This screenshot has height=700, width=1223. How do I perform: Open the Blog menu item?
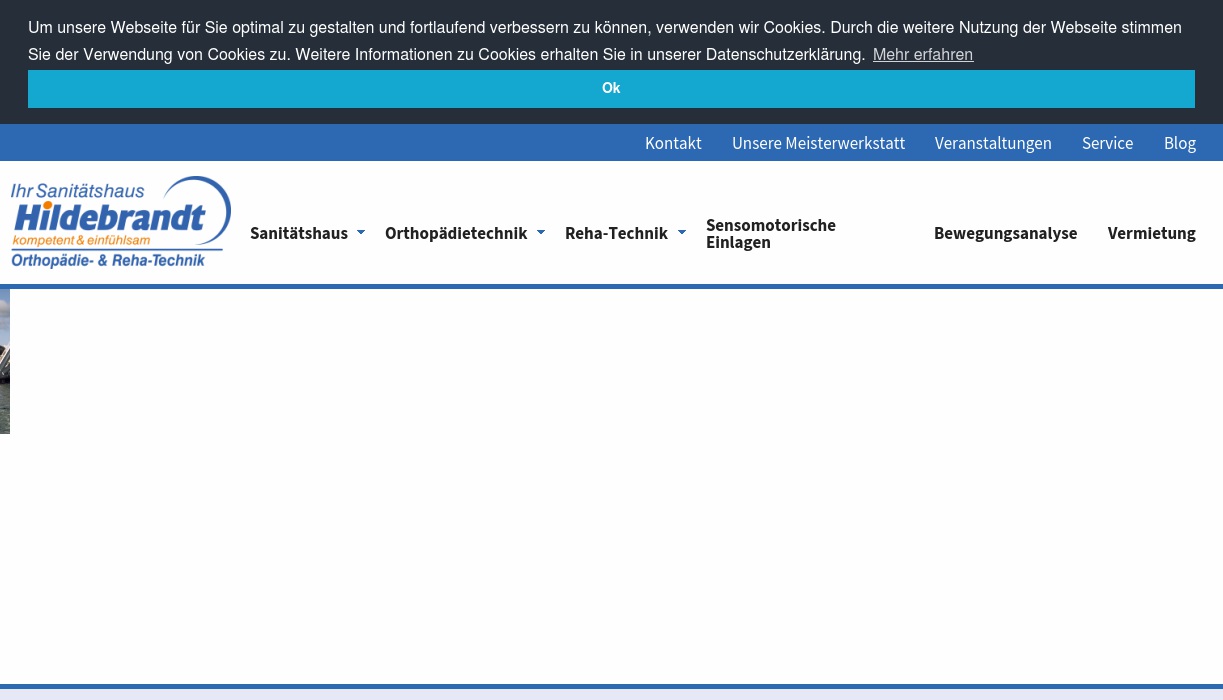coord(1179,143)
